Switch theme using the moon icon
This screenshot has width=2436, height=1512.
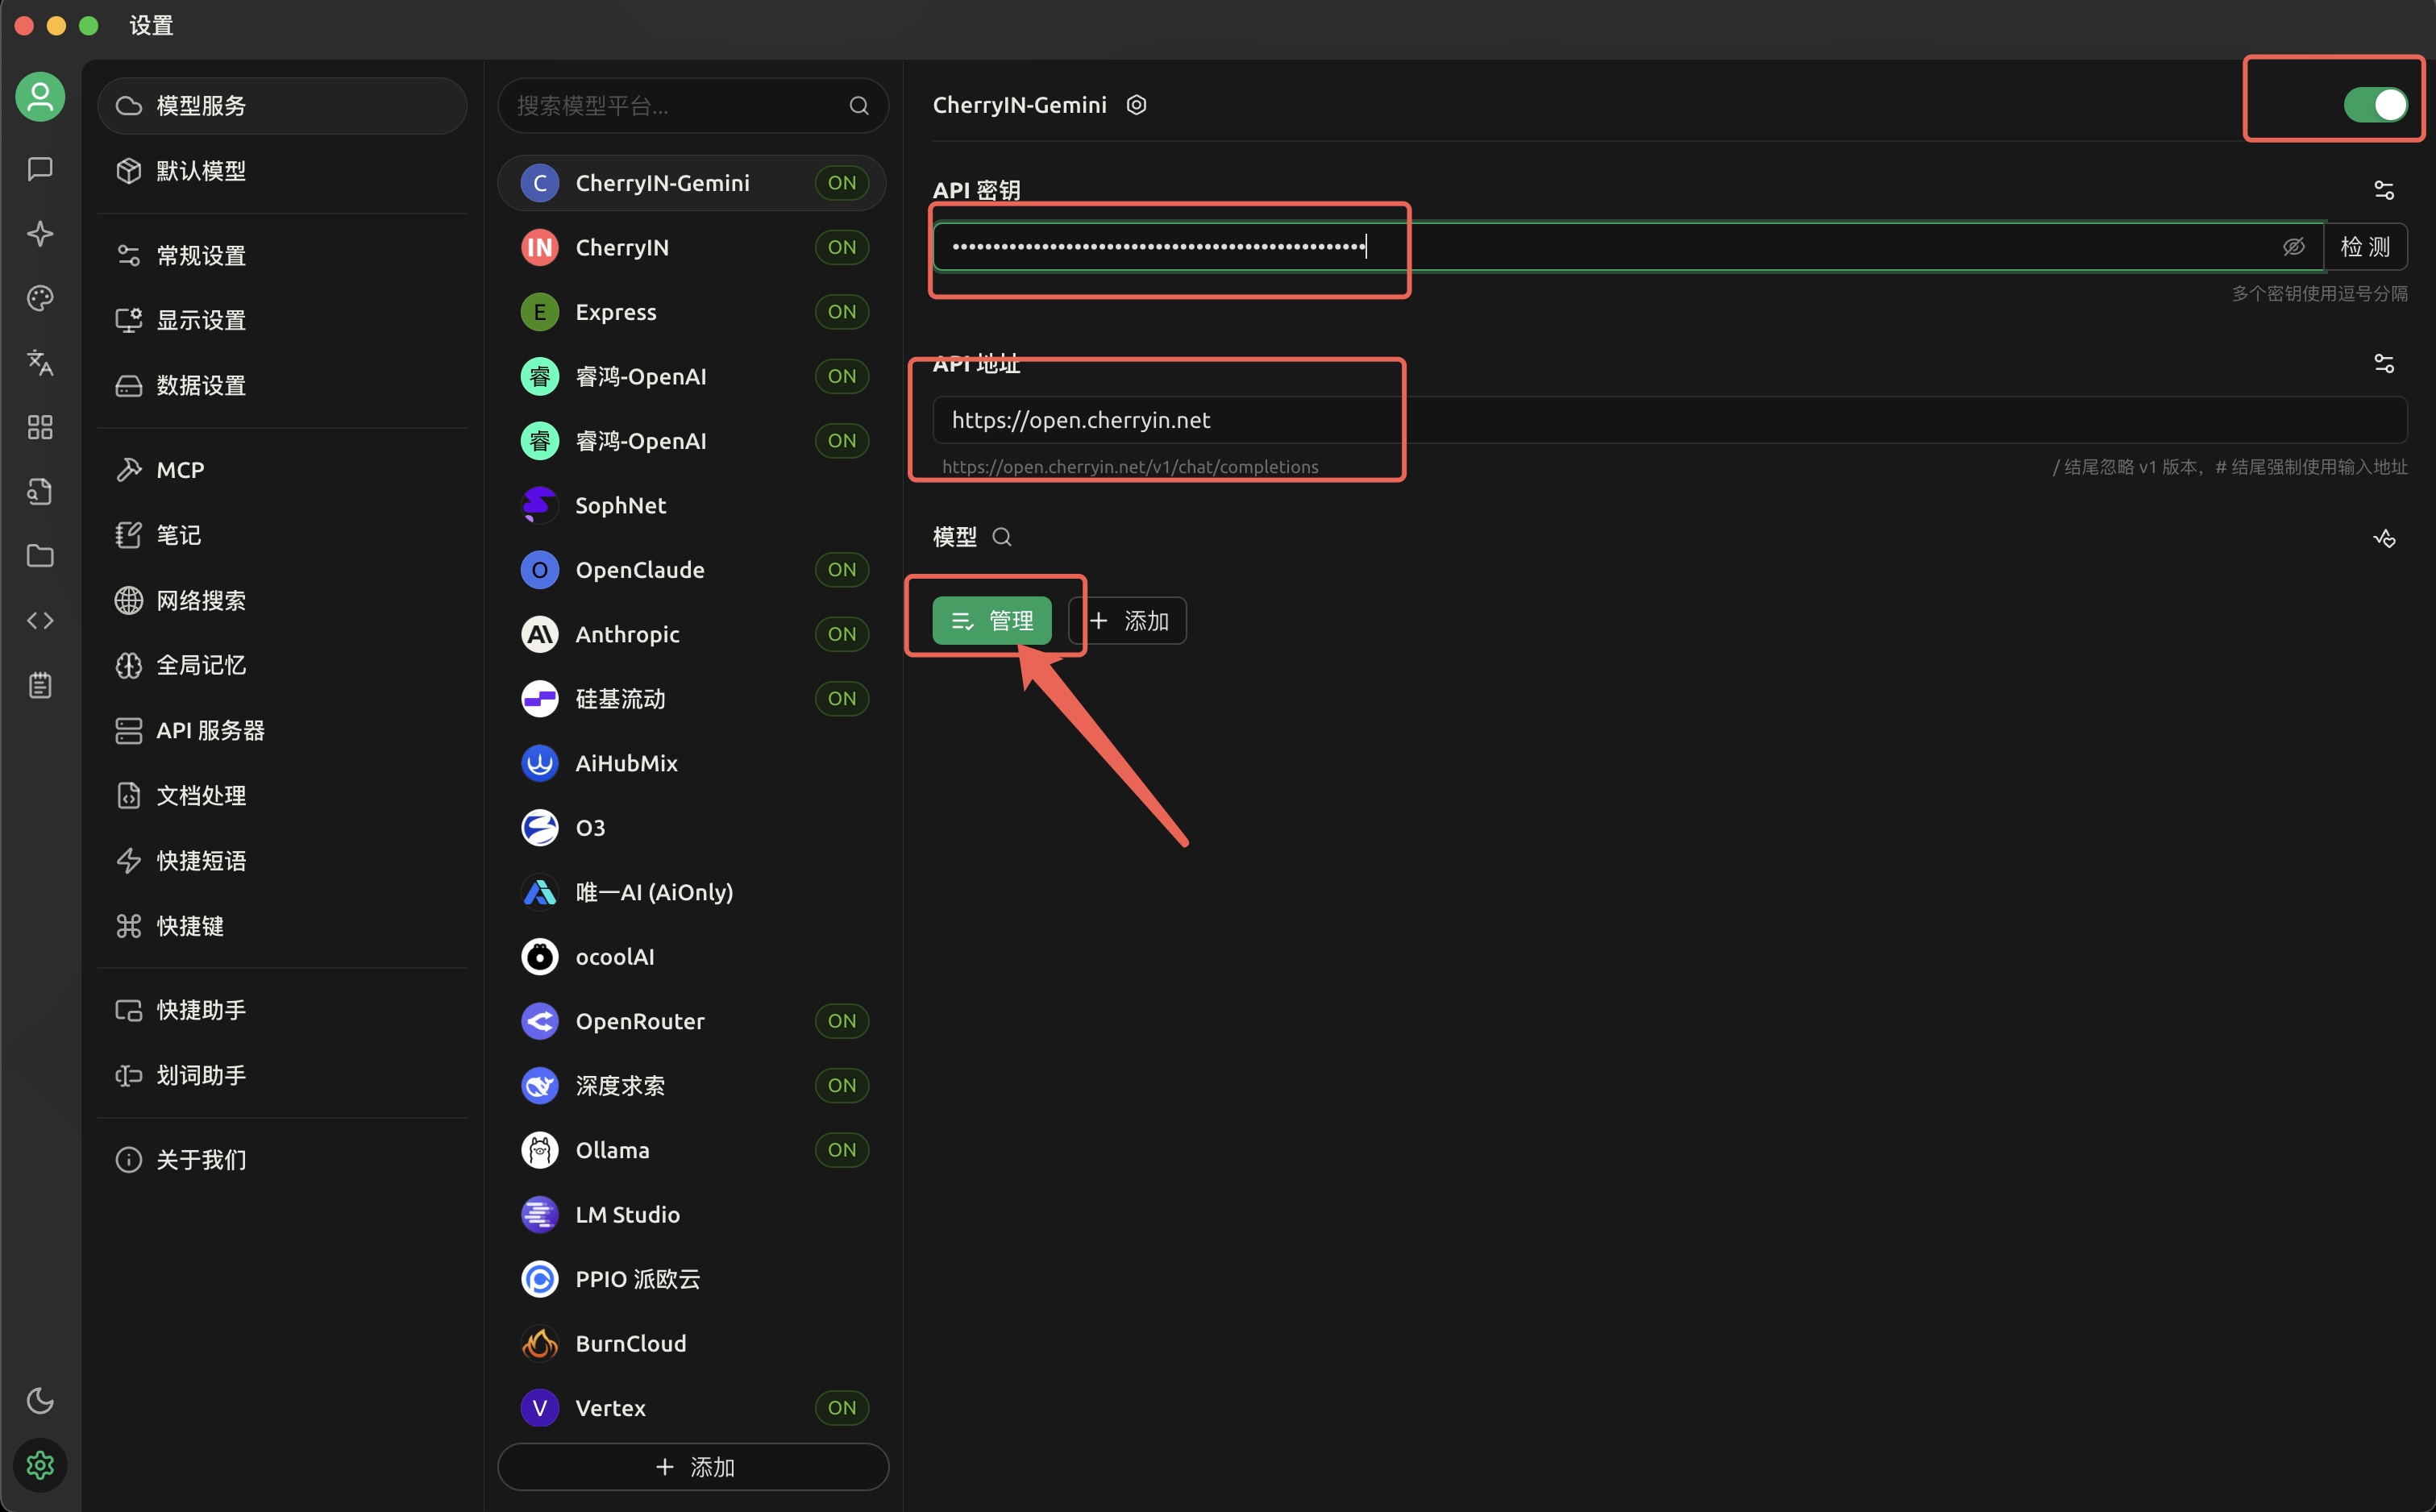point(40,1400)
